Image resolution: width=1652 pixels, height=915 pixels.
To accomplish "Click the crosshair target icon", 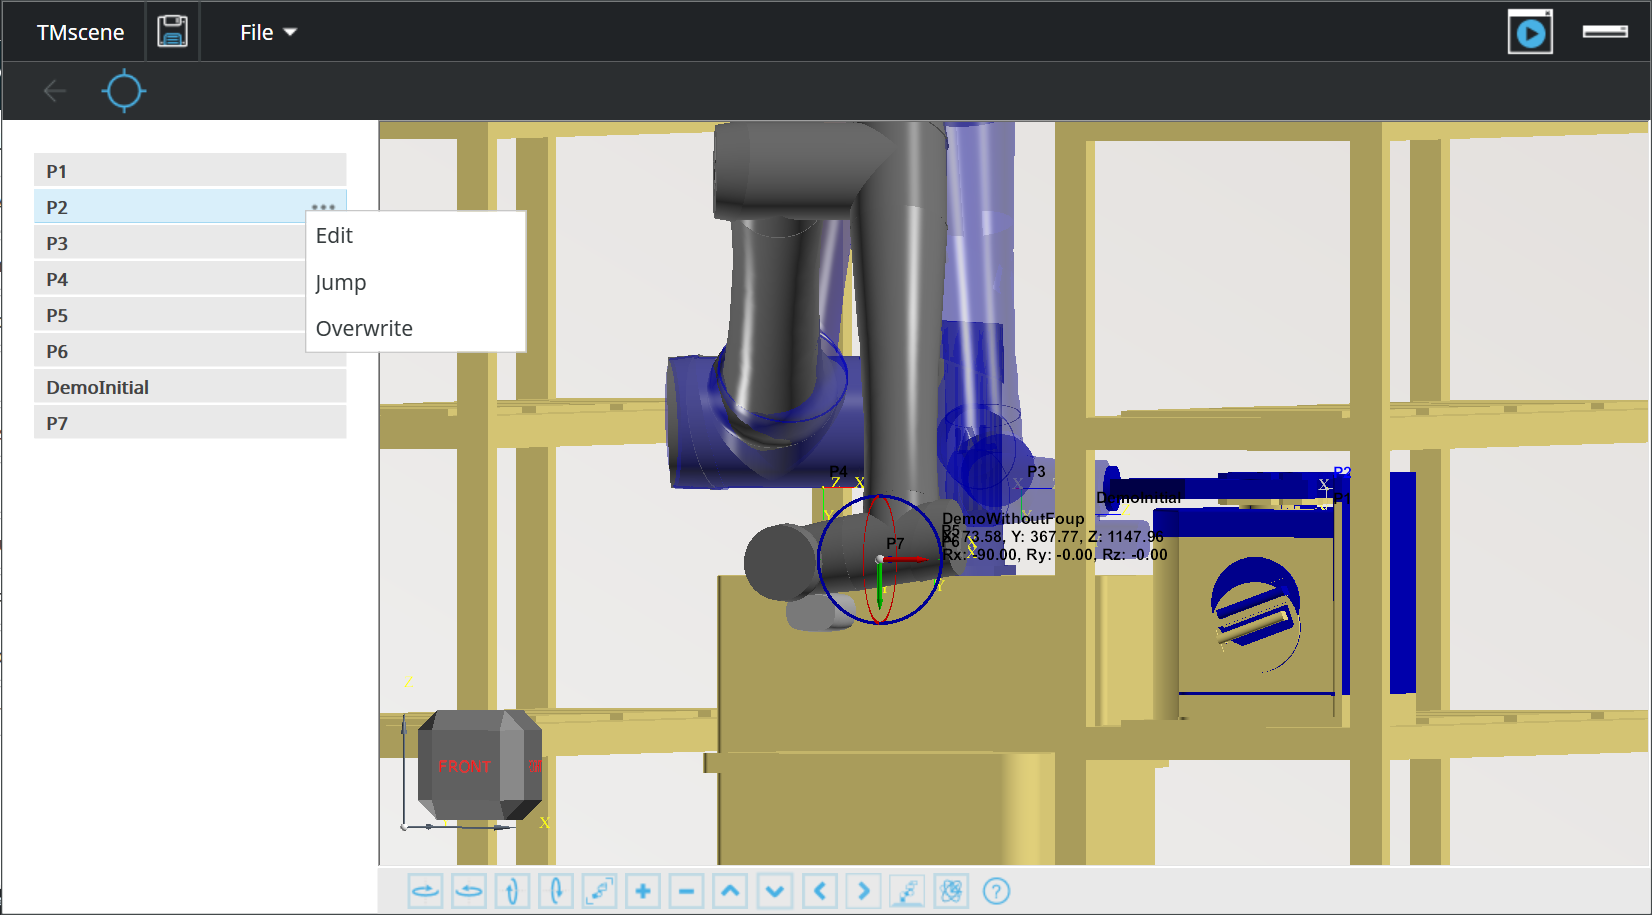I will click(x=124, y=92).
